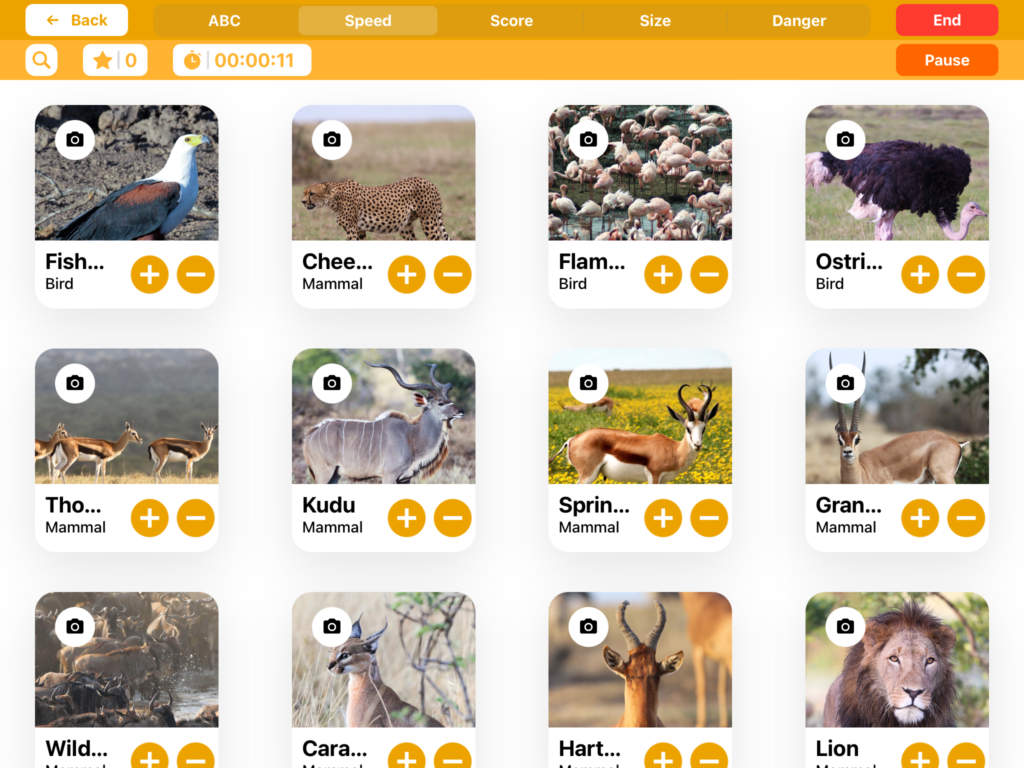Select the Danger sort tab

coord(798,21)
